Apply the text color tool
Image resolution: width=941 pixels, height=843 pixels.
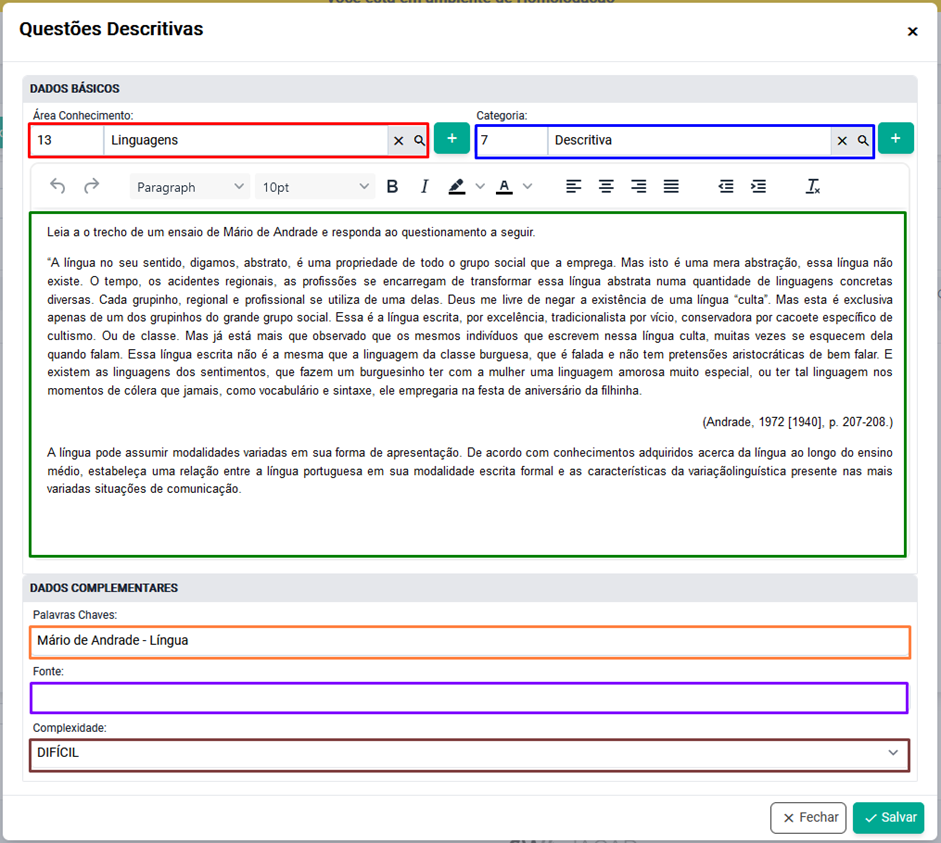504,187
